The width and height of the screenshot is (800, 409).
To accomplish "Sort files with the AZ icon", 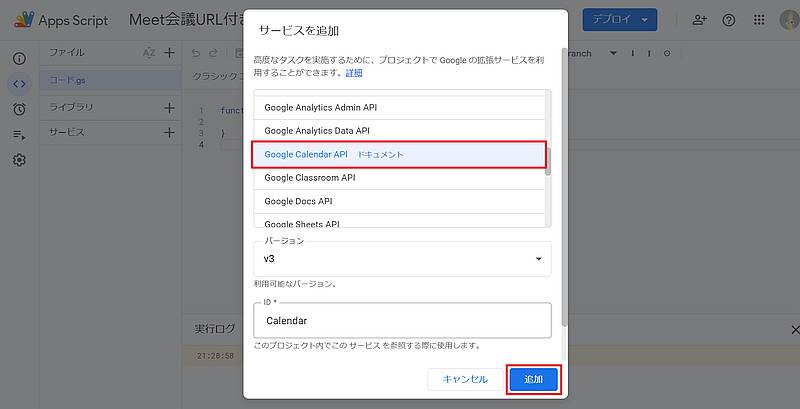I will (x=148, y=53).
